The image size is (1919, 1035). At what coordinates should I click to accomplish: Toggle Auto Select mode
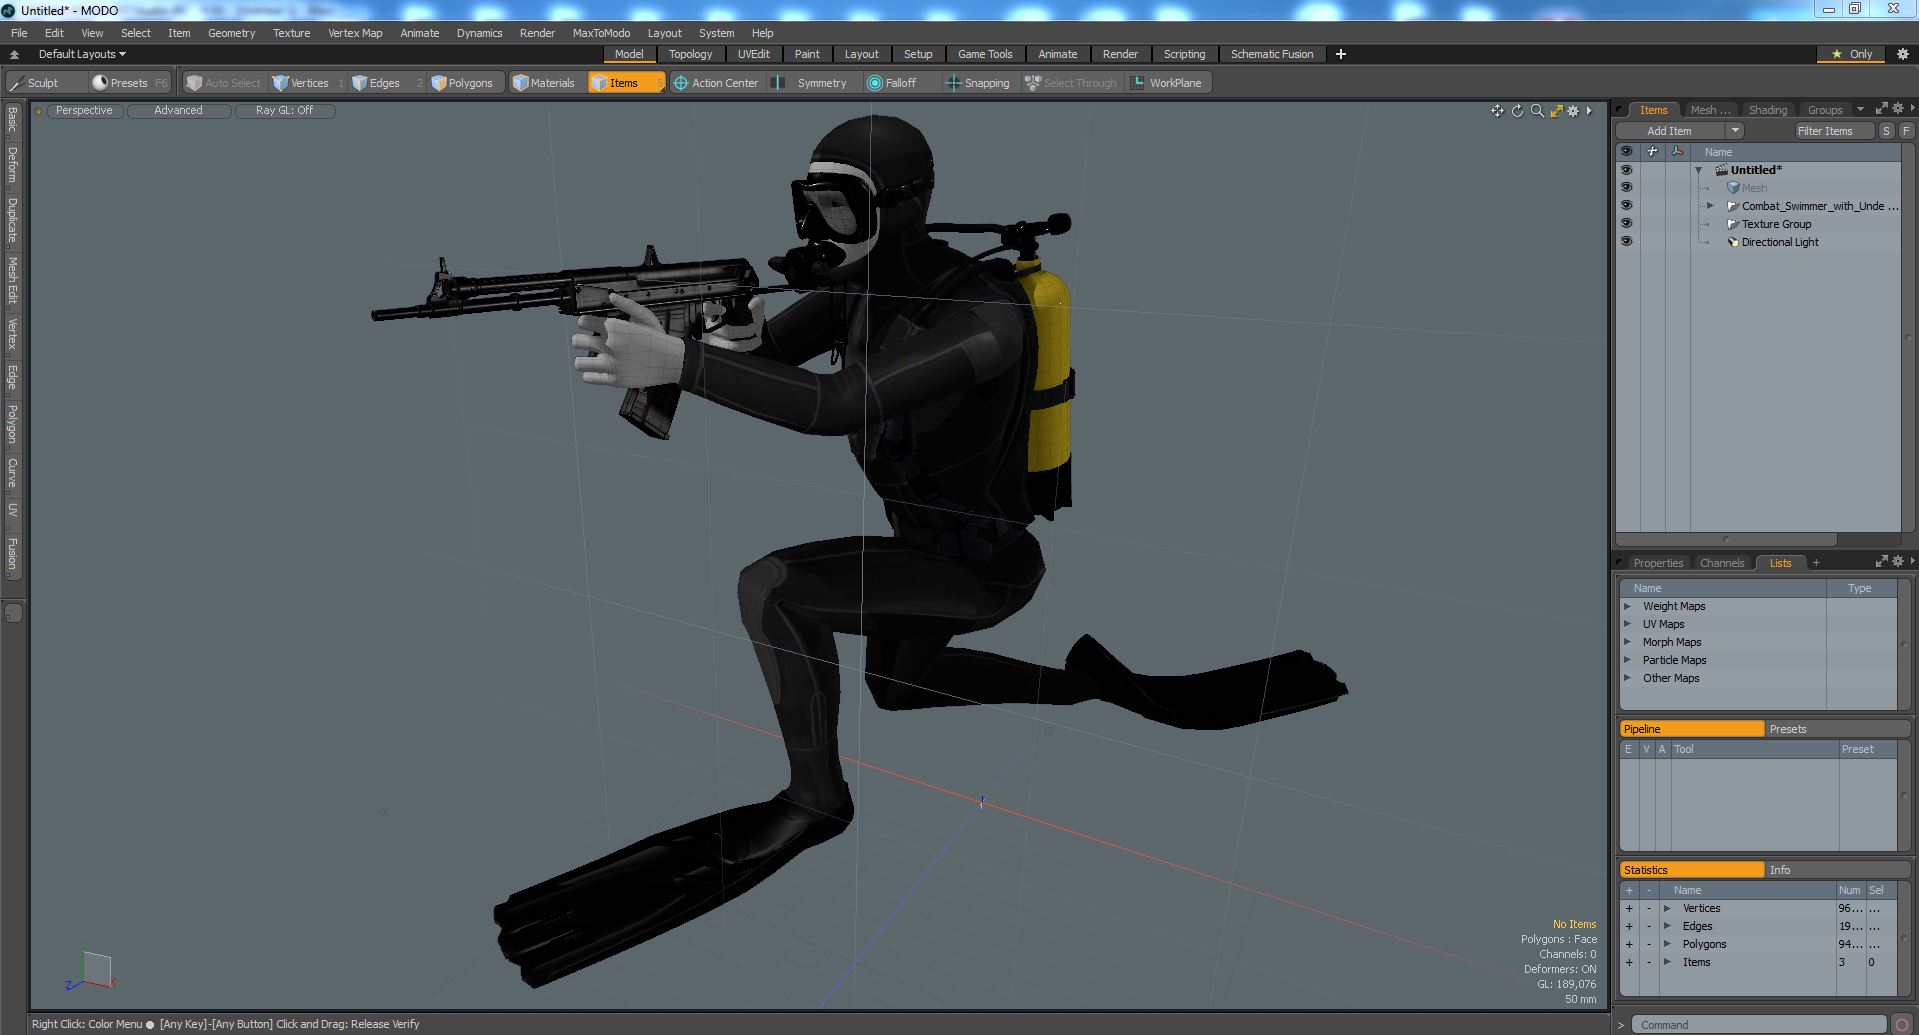tap(224, 83)
